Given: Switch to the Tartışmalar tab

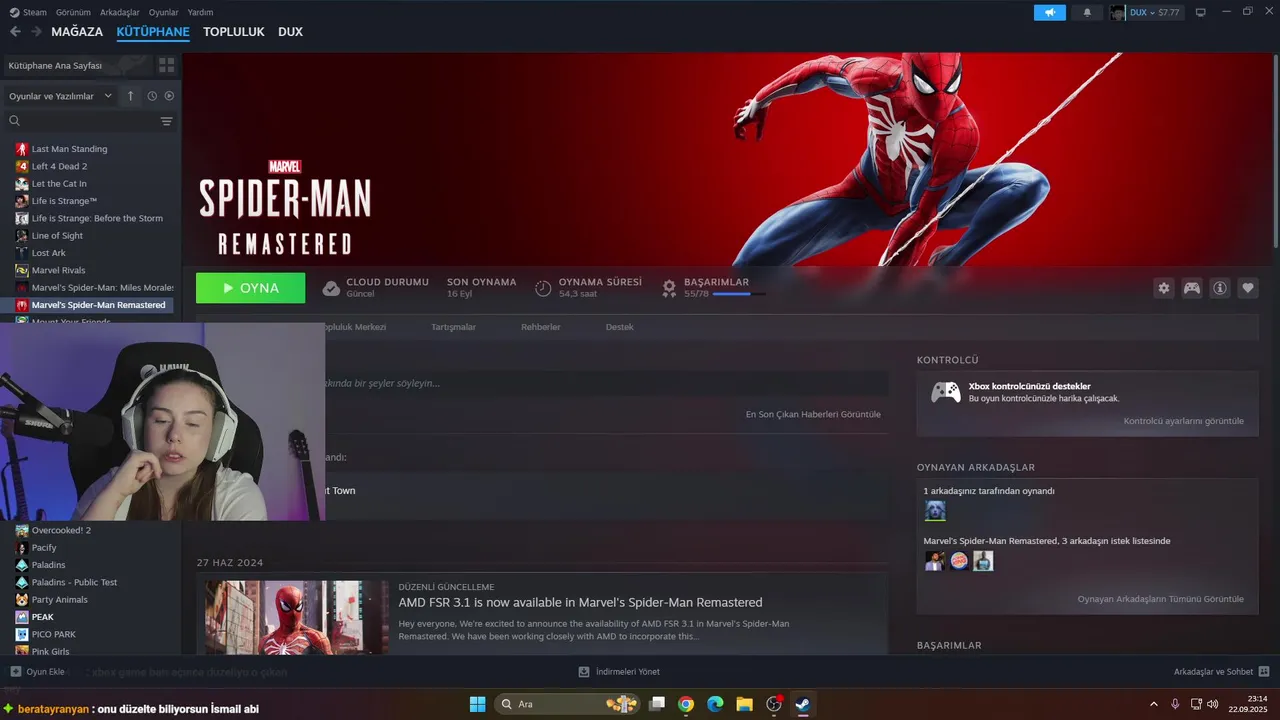Looking at the screenshot, I should [453, 327].
